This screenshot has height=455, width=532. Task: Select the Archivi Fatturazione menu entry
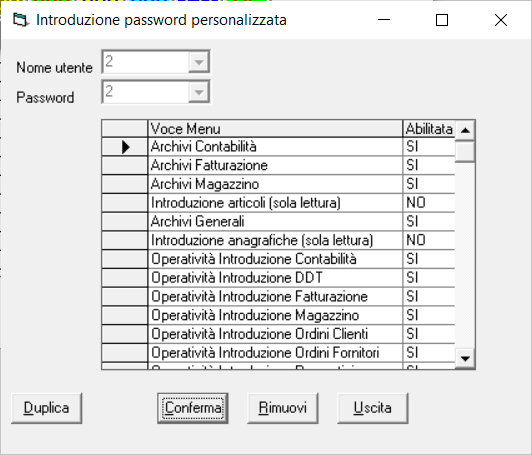[275, 166]
